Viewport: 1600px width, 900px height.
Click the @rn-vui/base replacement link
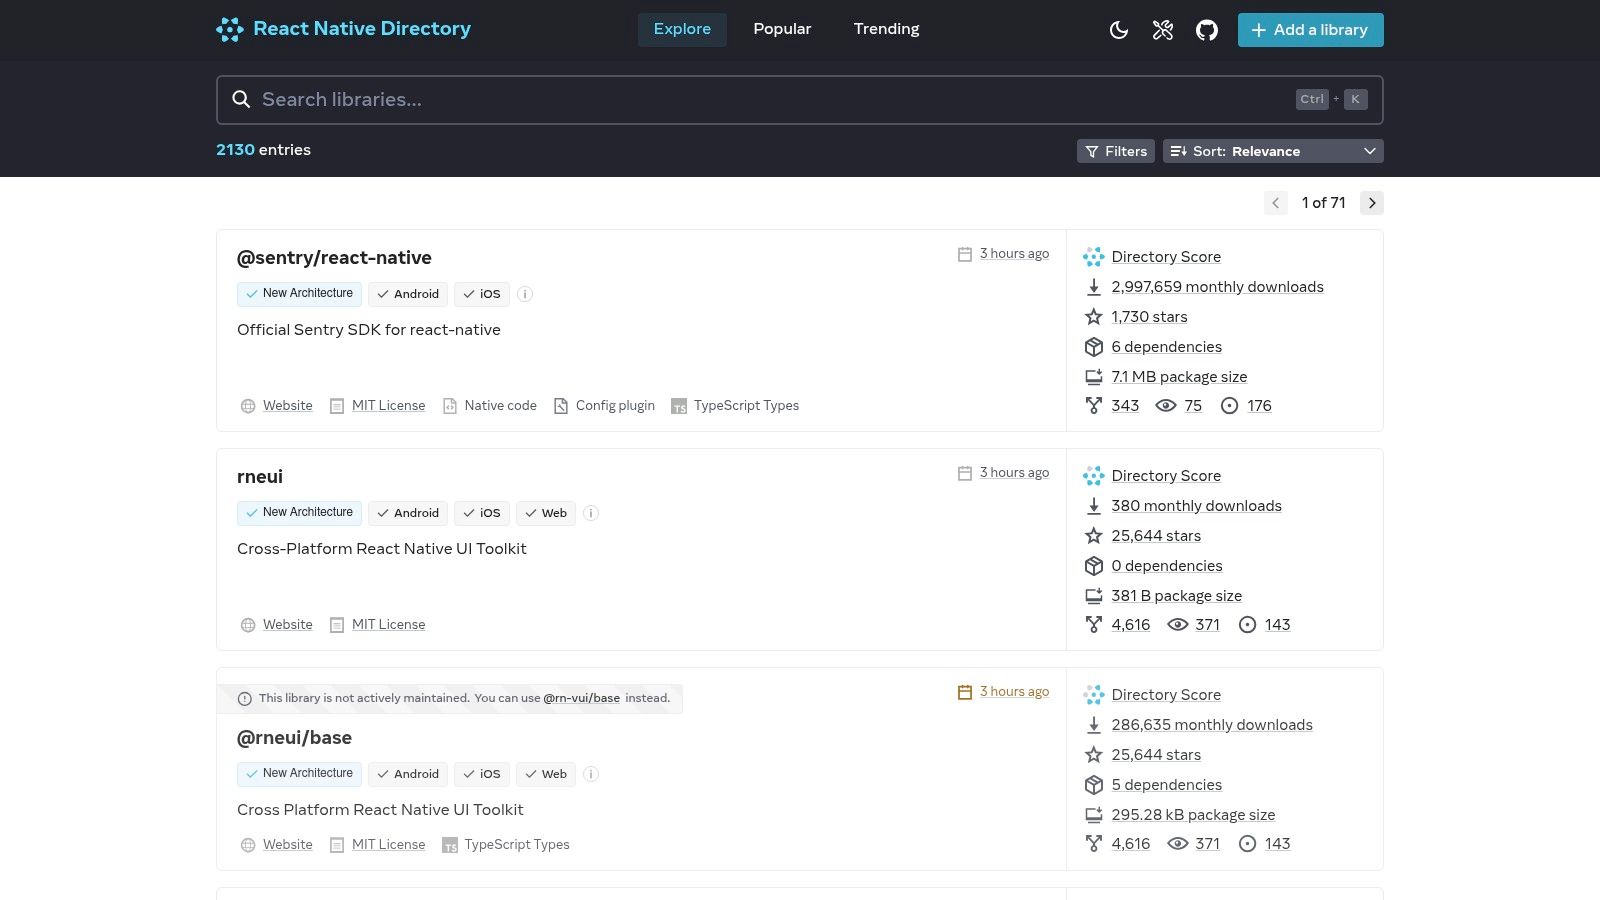[581, 698]
